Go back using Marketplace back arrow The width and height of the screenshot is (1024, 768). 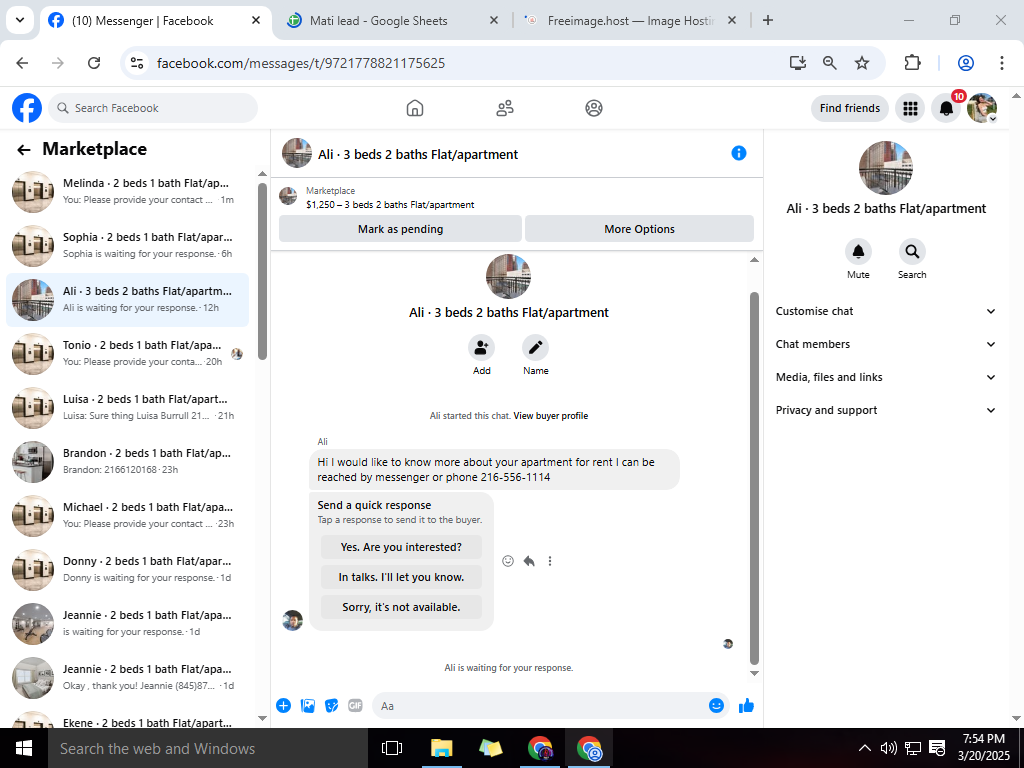pos(24,150)
